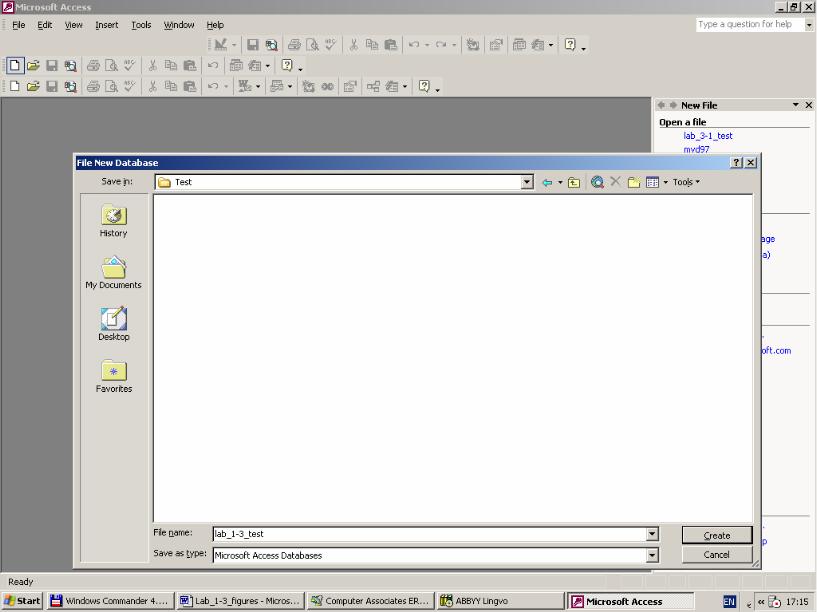The image size is (817, 612).
Task: Click the question mark help button in dialog title
Action: (x=736, y=163)
